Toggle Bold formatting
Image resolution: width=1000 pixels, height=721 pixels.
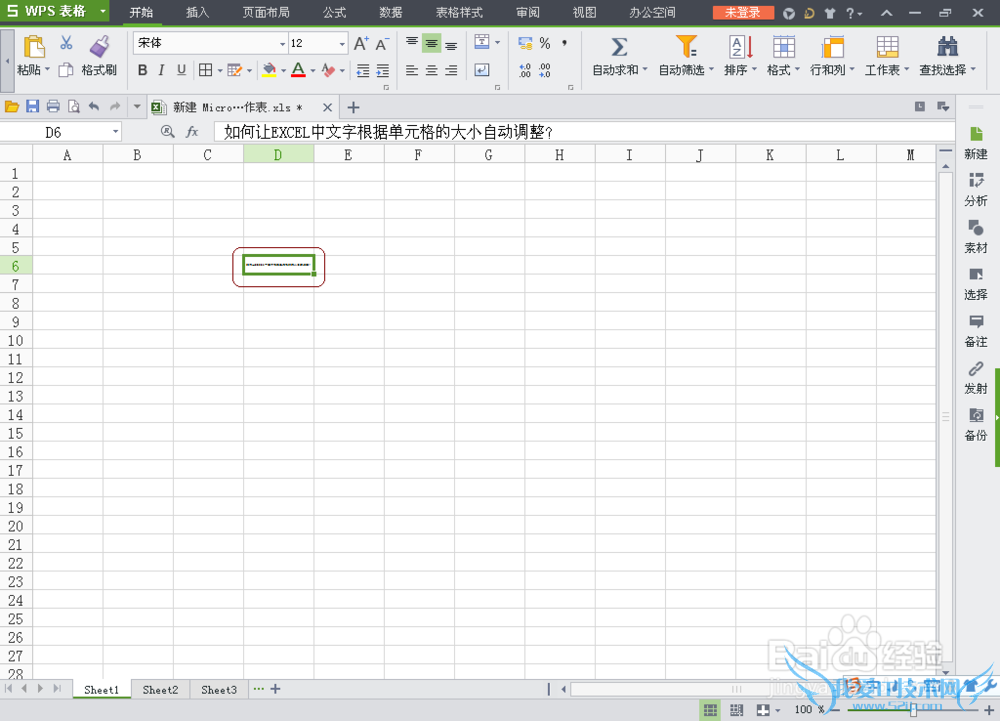pos(142,70)
